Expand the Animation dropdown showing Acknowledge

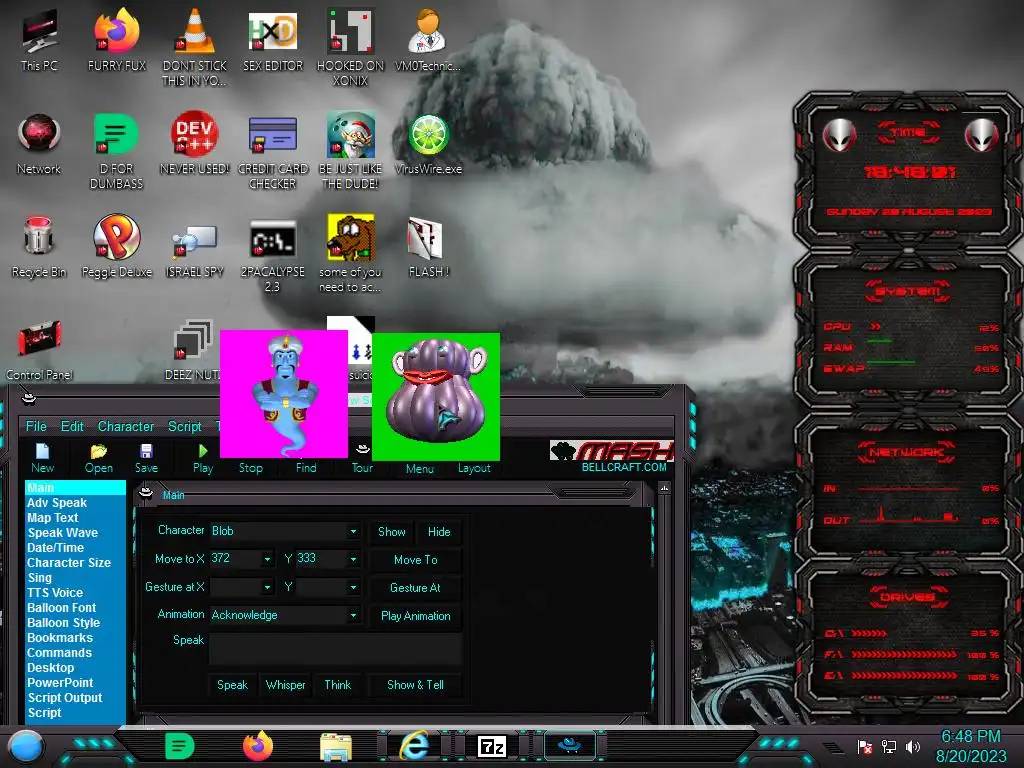coord(353,615)
